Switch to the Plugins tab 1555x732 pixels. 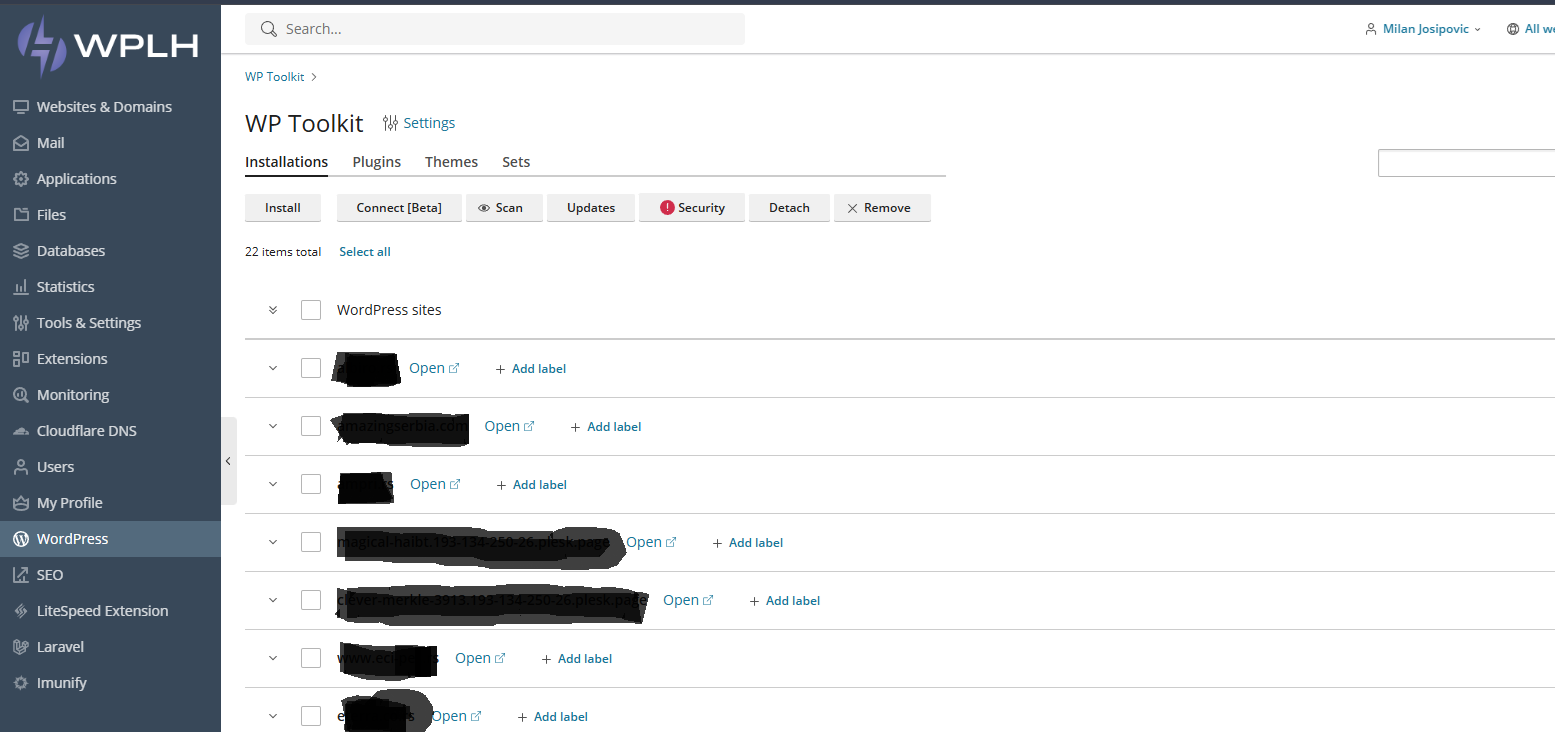[x=377, y=162]
